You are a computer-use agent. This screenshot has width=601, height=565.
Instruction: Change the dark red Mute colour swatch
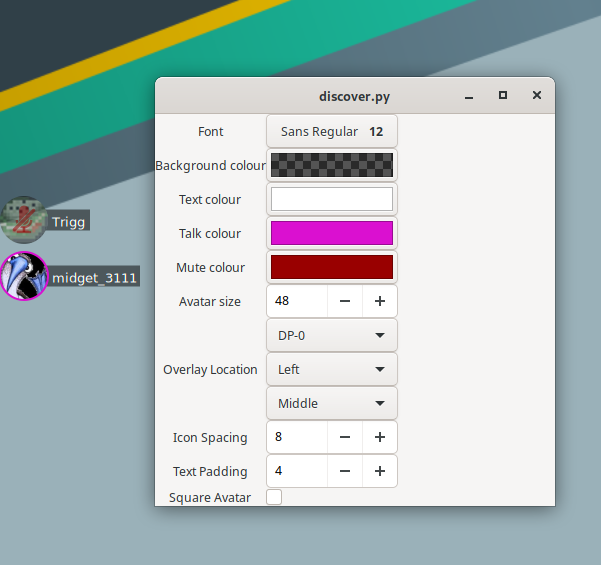tap(332, 267)
